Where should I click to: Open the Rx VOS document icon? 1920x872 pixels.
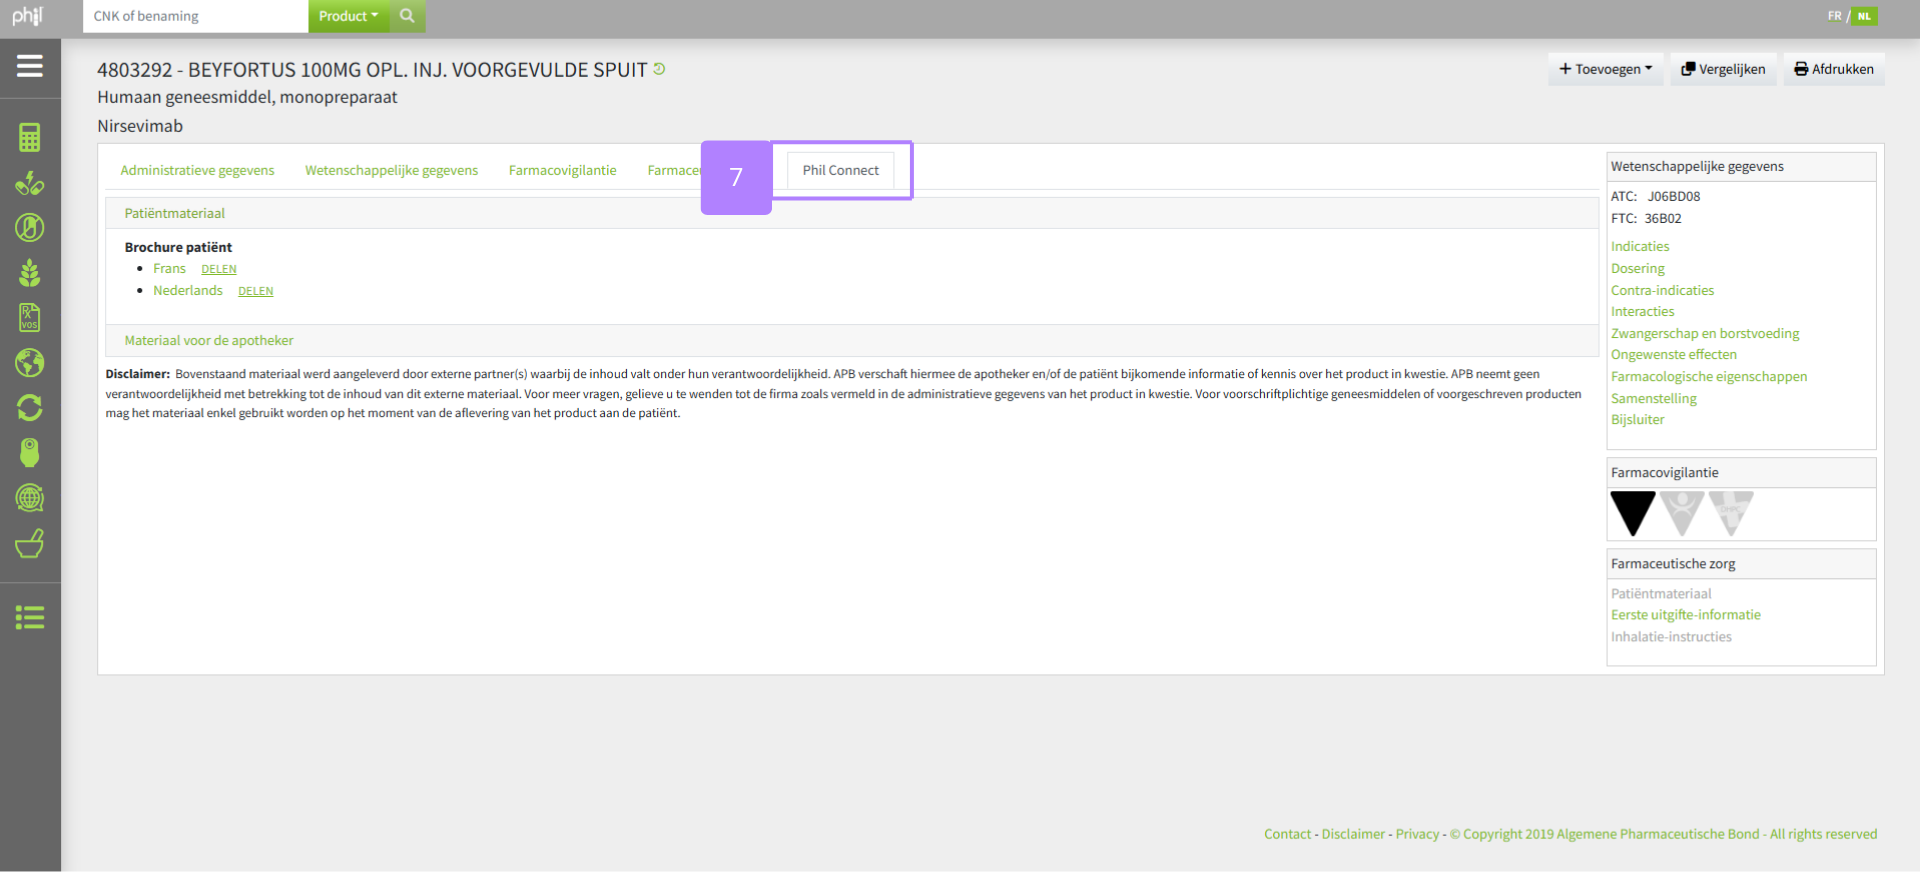click(x=30, y=318)
